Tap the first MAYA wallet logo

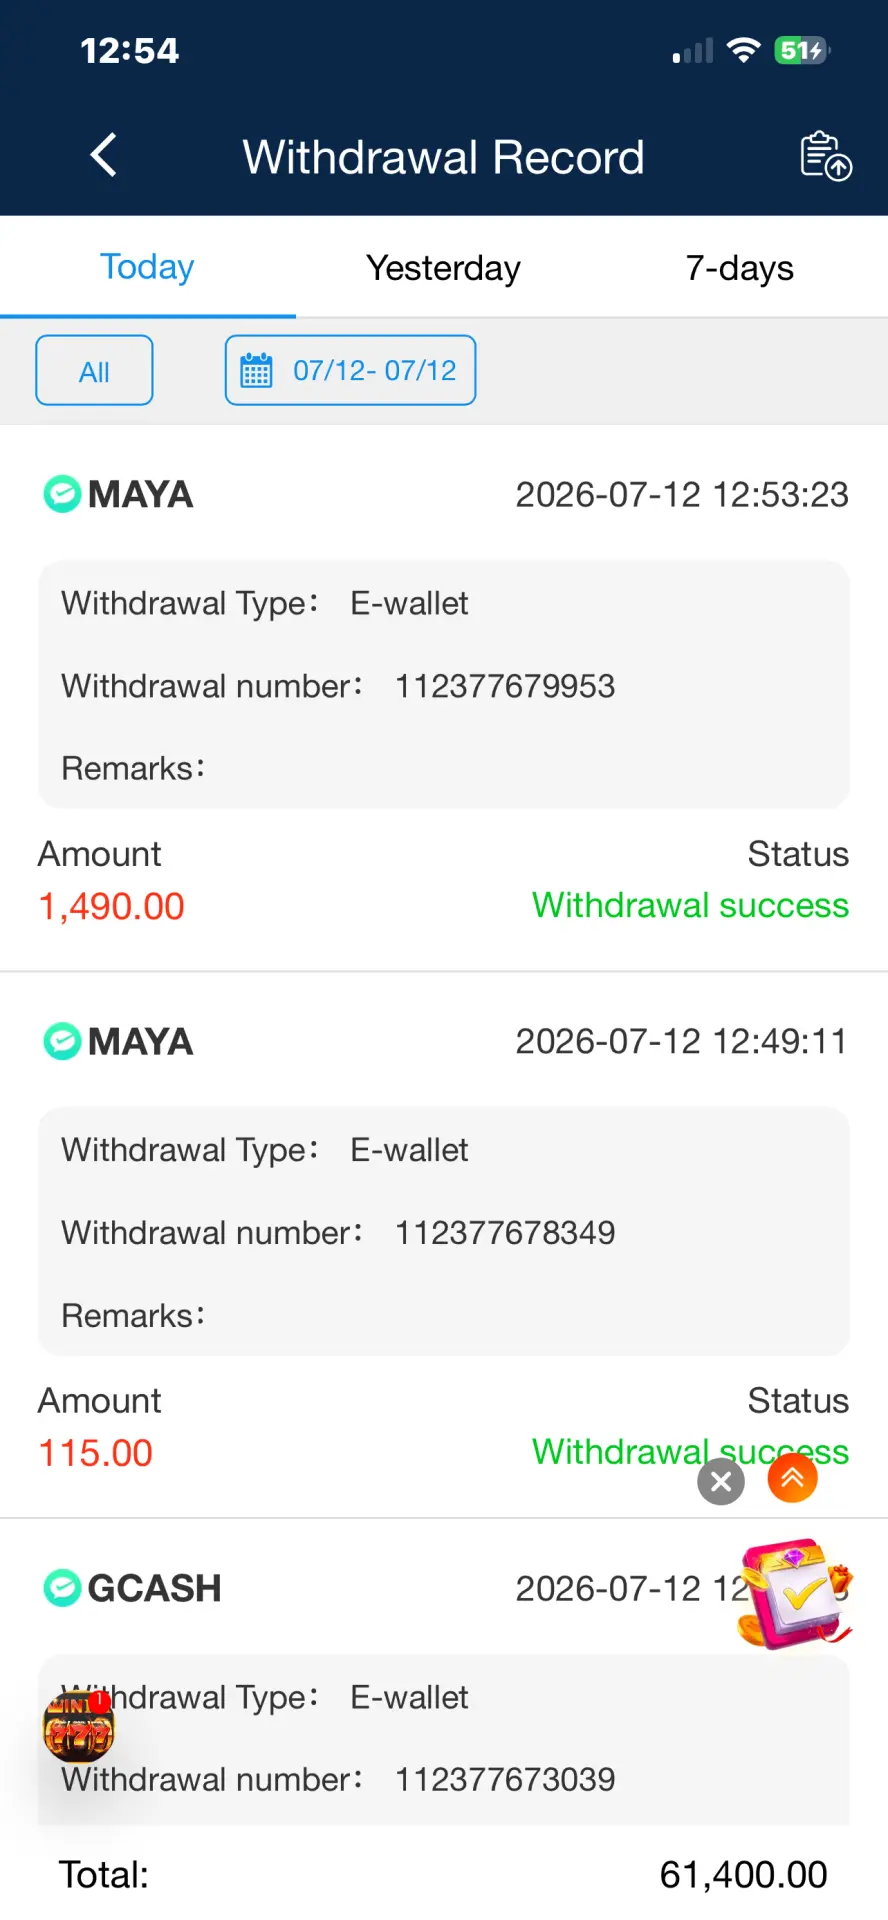coord(62,494)
